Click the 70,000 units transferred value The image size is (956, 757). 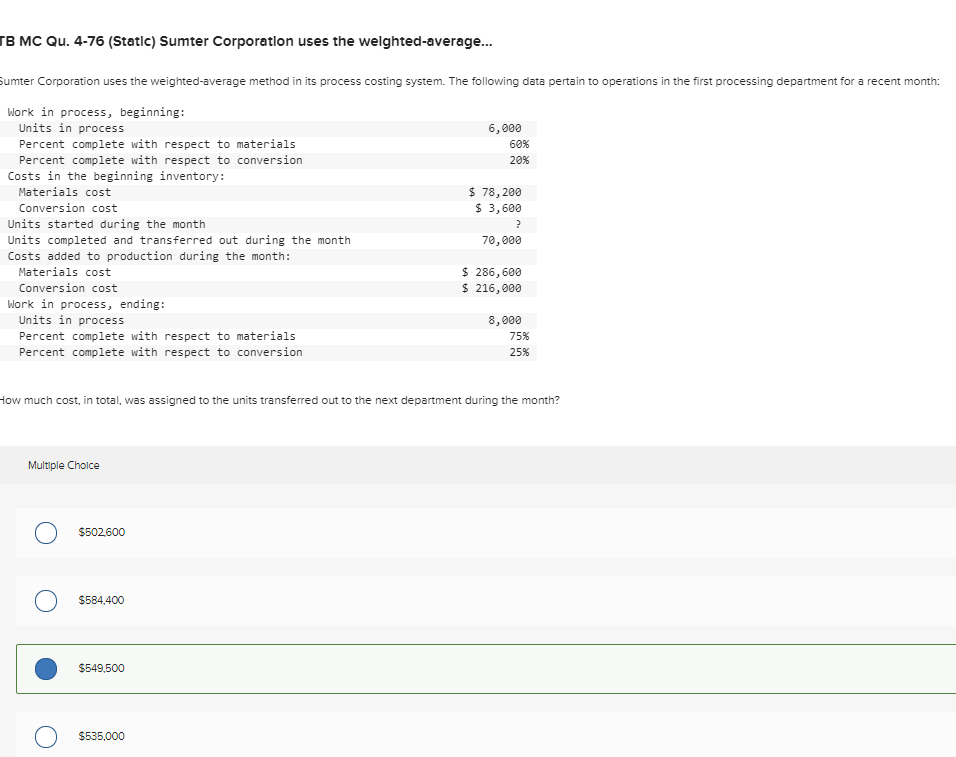tap(502, 240)
